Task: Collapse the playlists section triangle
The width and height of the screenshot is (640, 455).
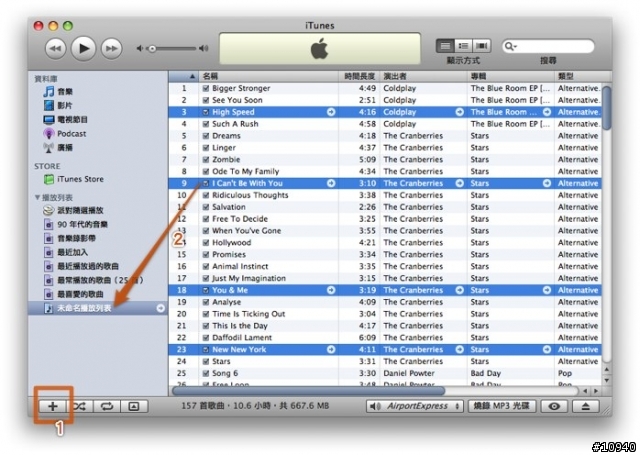Action: tap(37, 198)
